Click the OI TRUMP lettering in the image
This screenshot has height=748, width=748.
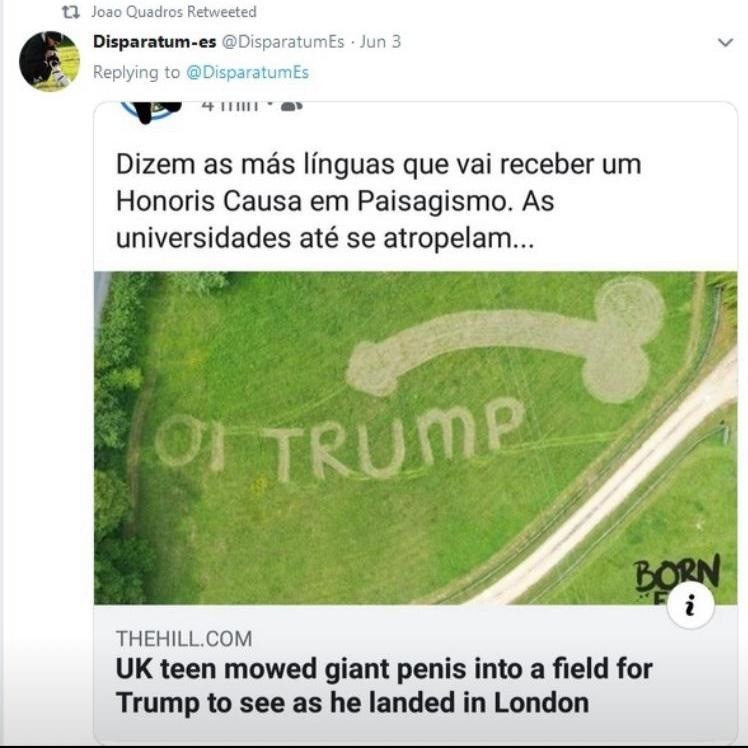(340, 439)
